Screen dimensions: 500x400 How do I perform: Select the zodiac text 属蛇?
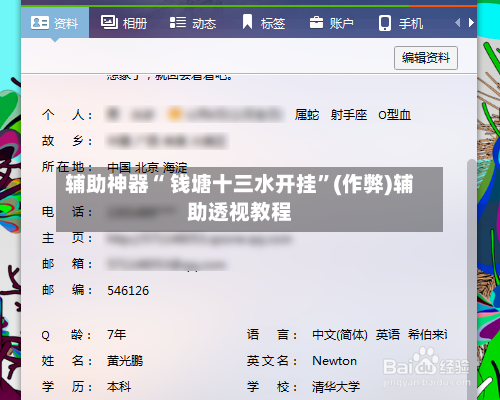[307, 115]
